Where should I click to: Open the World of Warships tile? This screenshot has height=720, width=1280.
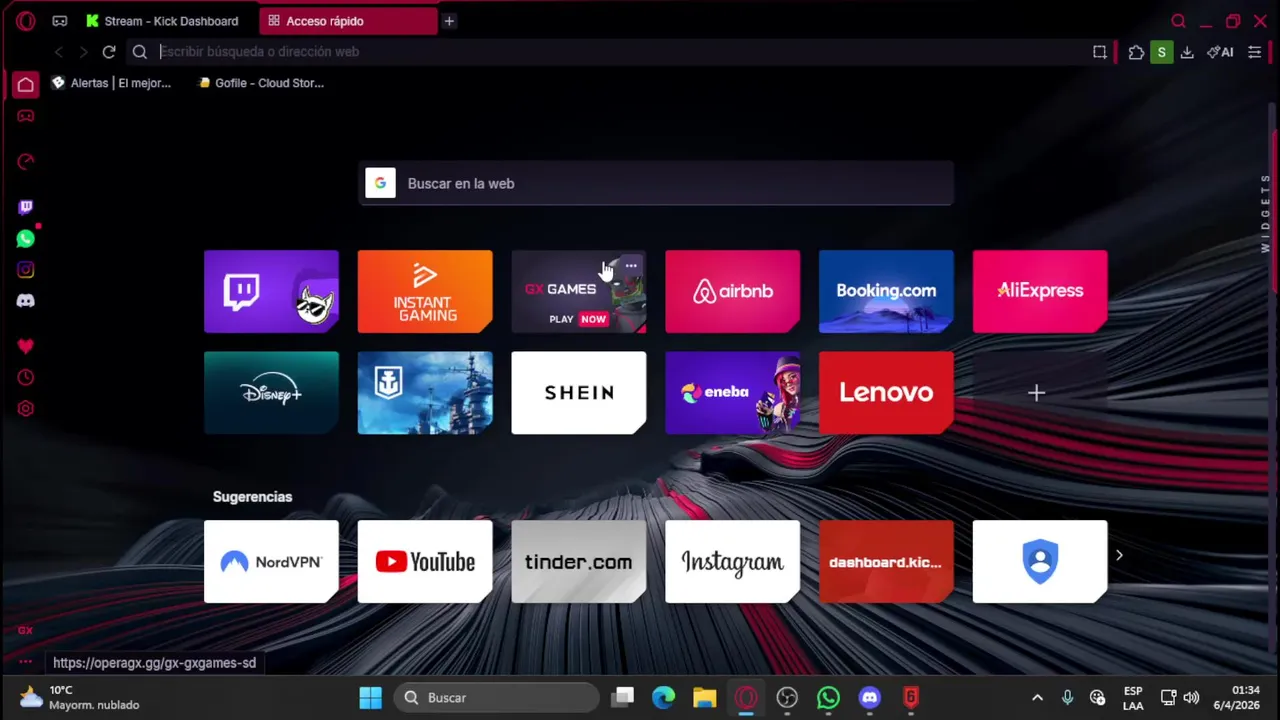tap(425, 393)
